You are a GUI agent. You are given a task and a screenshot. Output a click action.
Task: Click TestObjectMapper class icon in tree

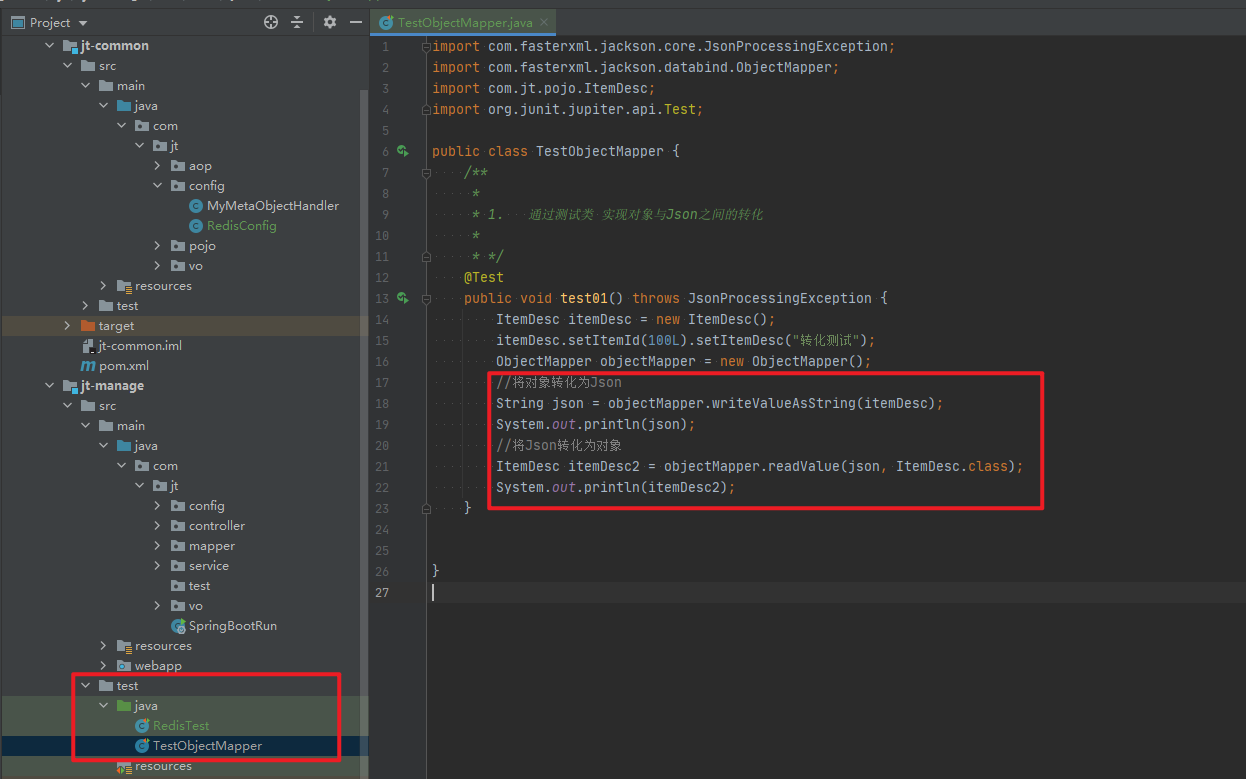click(x=142, y=746)
